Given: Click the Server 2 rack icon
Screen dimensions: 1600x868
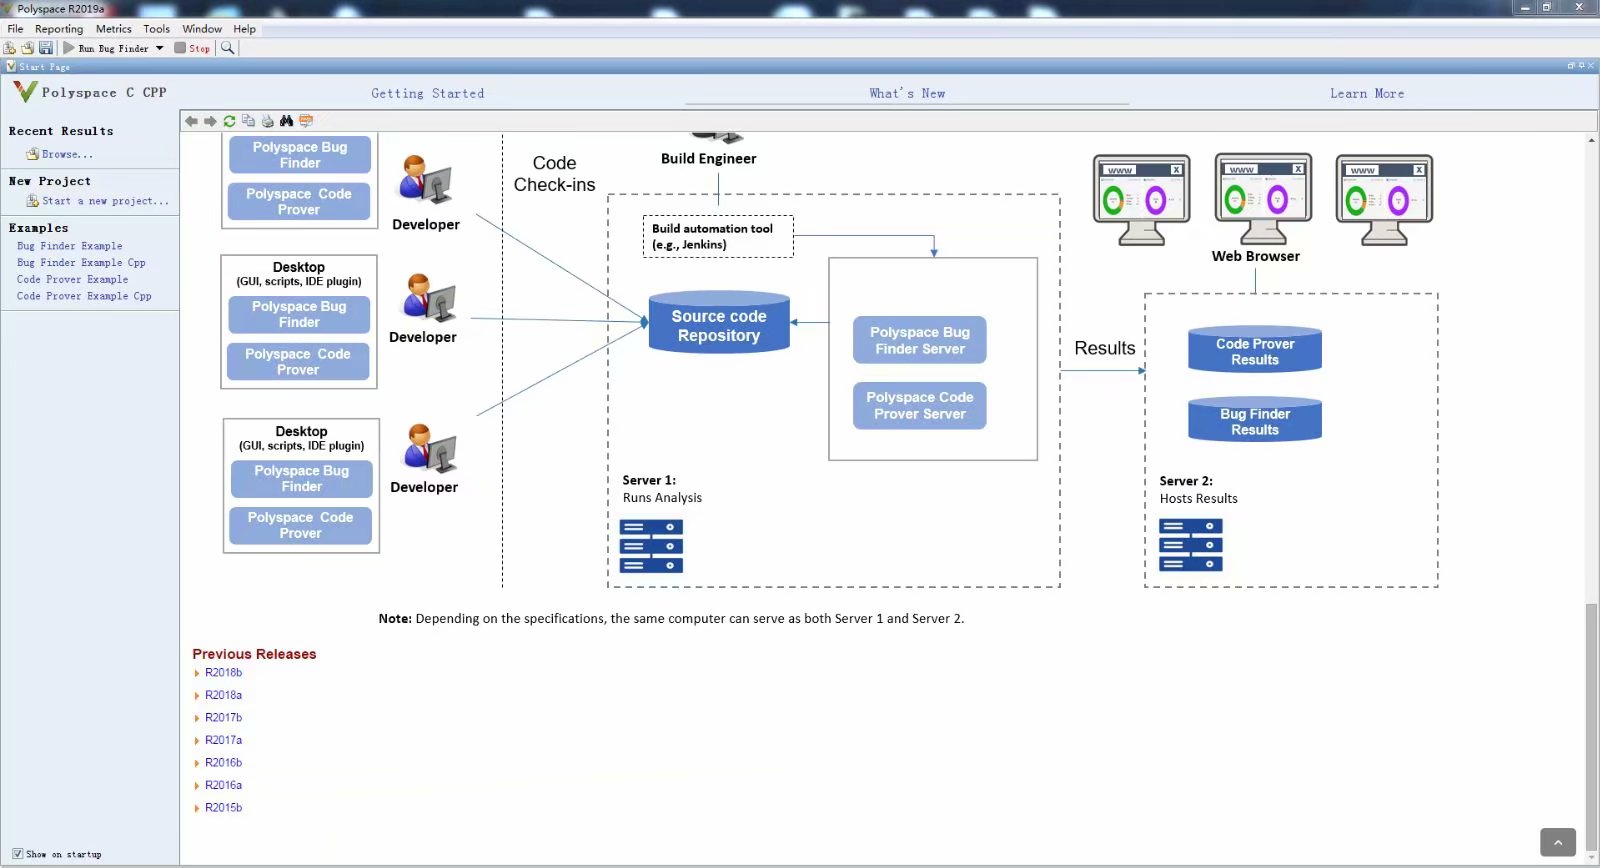Looking at the screenshot, I should tap(1190, 545).
